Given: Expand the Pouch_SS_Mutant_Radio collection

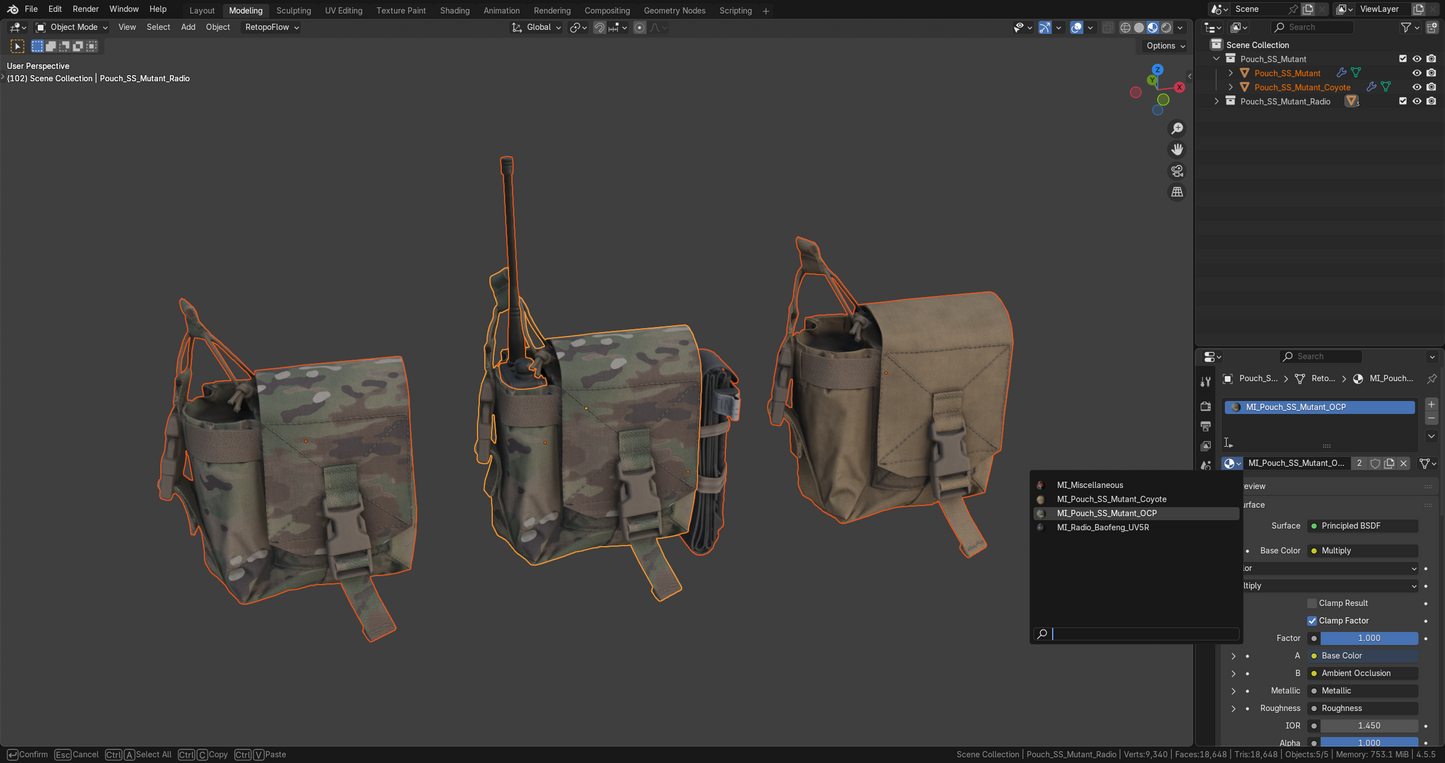Looking at the screenshot, I should coord(1217,100).
